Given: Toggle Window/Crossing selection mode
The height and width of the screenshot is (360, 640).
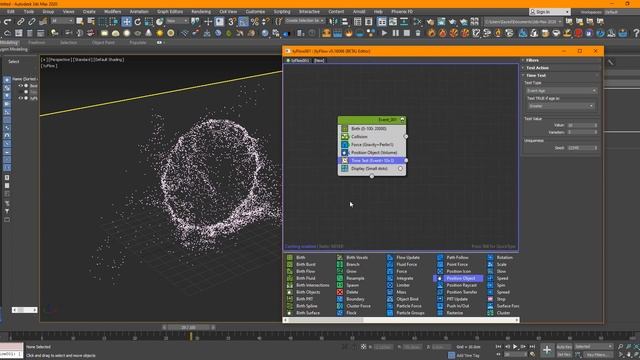Looking at the screenshot, I should [x=113, y=22].
